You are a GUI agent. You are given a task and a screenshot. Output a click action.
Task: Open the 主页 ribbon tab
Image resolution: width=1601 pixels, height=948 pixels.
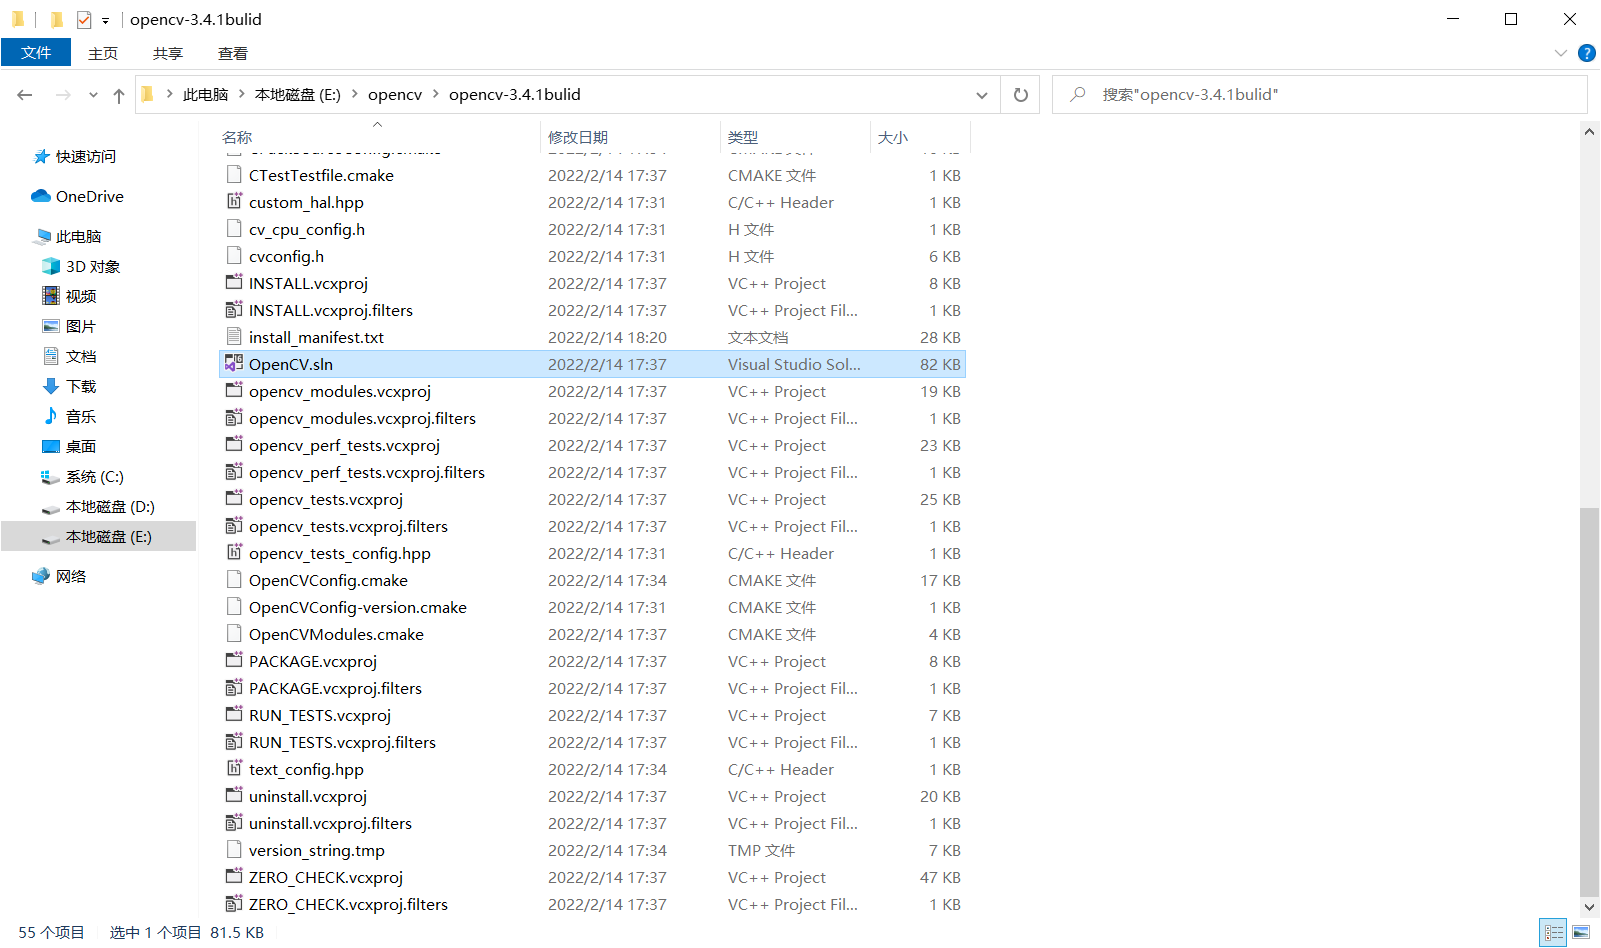(x=103, y=53)
